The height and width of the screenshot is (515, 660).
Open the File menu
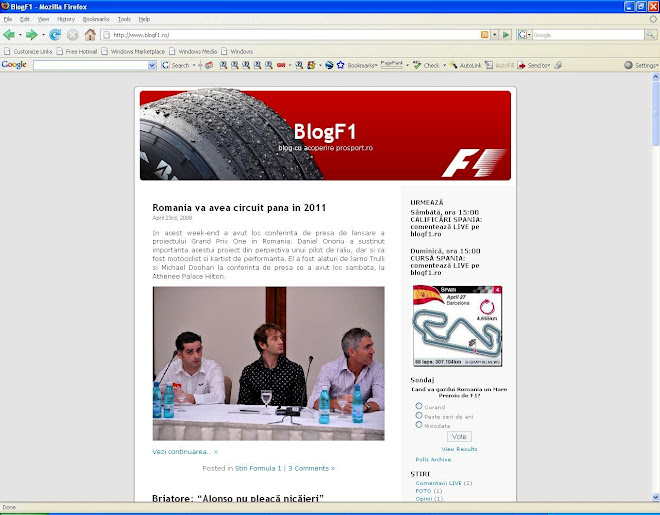pos(8,19)
